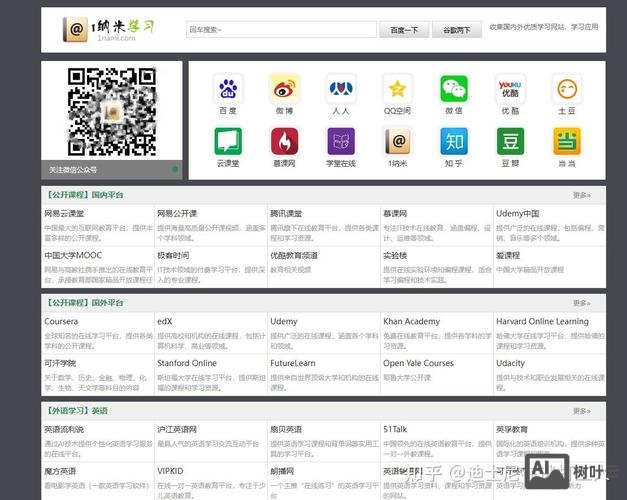Viewport: 627px width, 500px height.
Task: Open 更多 for 国内平台 section
Action: [x=581, y=195]
